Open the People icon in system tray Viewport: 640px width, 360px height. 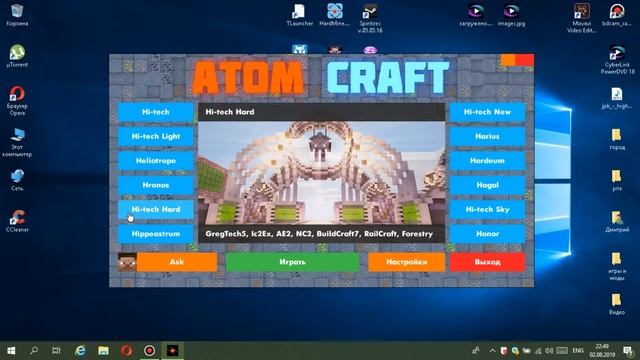click(x=476, y=351)
